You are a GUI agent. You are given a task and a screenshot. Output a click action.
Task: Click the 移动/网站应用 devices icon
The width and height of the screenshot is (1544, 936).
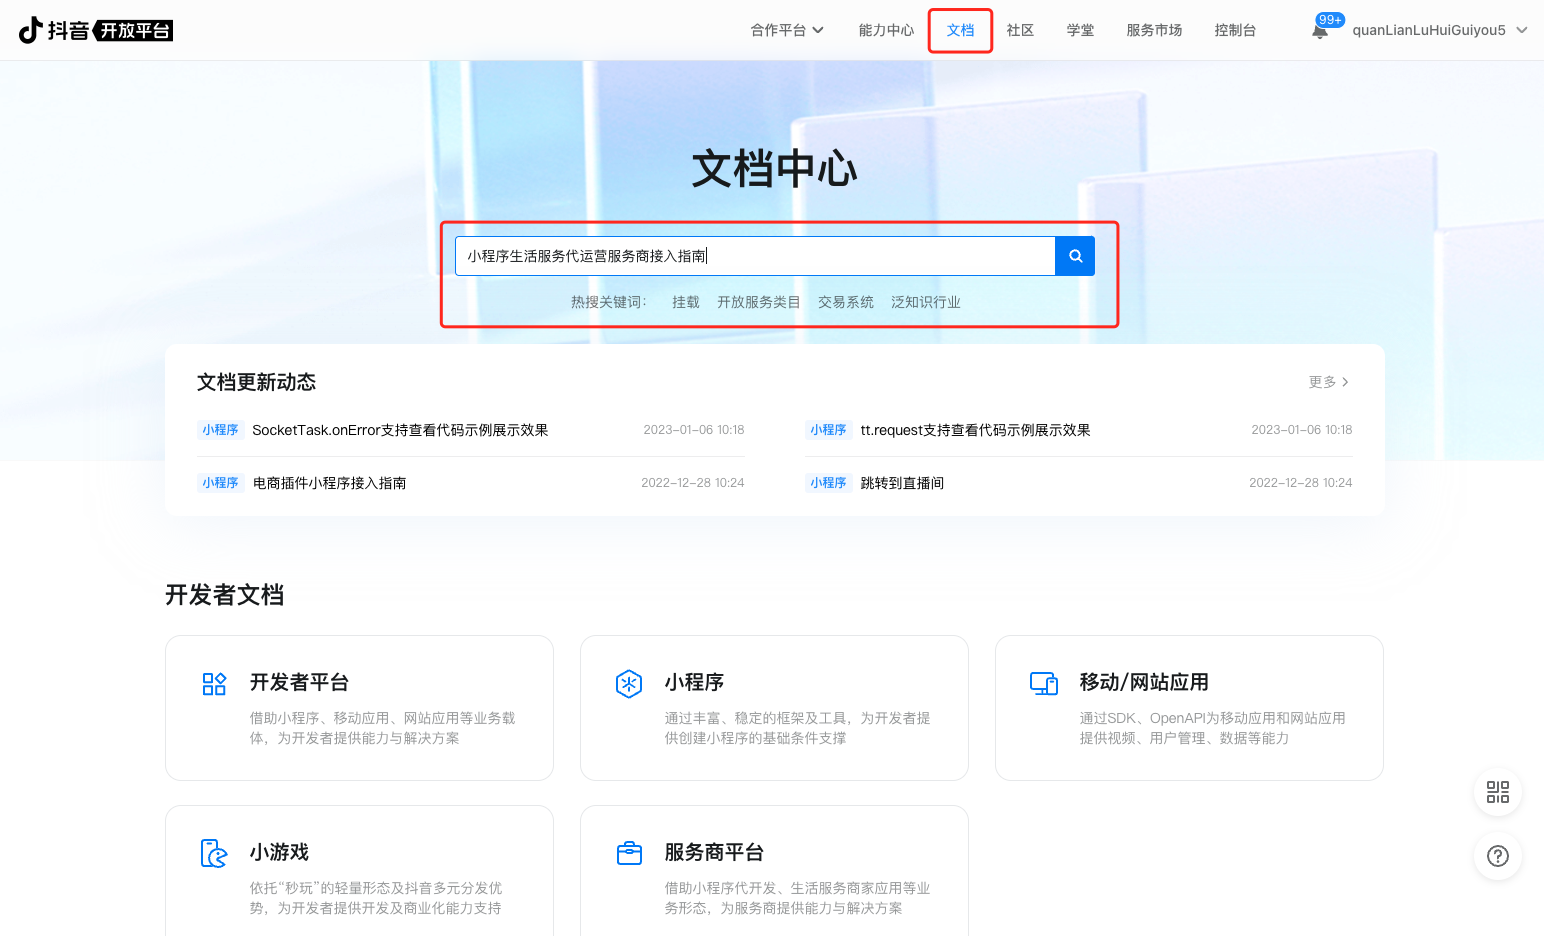point(1044,684)
